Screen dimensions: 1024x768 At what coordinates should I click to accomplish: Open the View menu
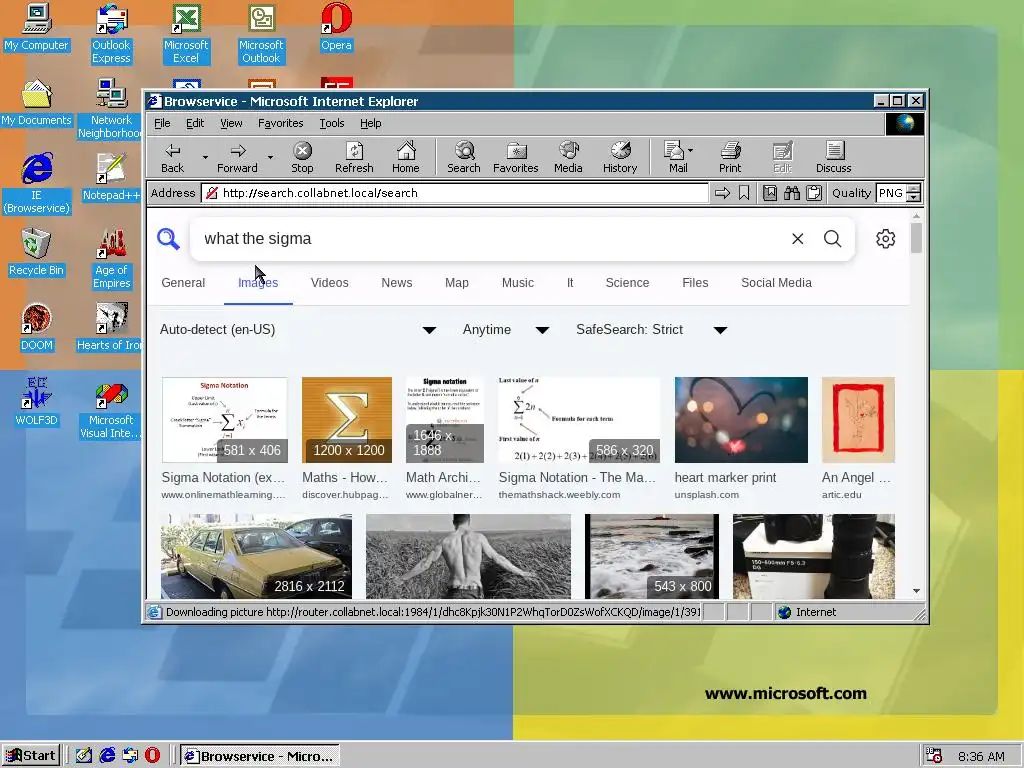(231, 123)
